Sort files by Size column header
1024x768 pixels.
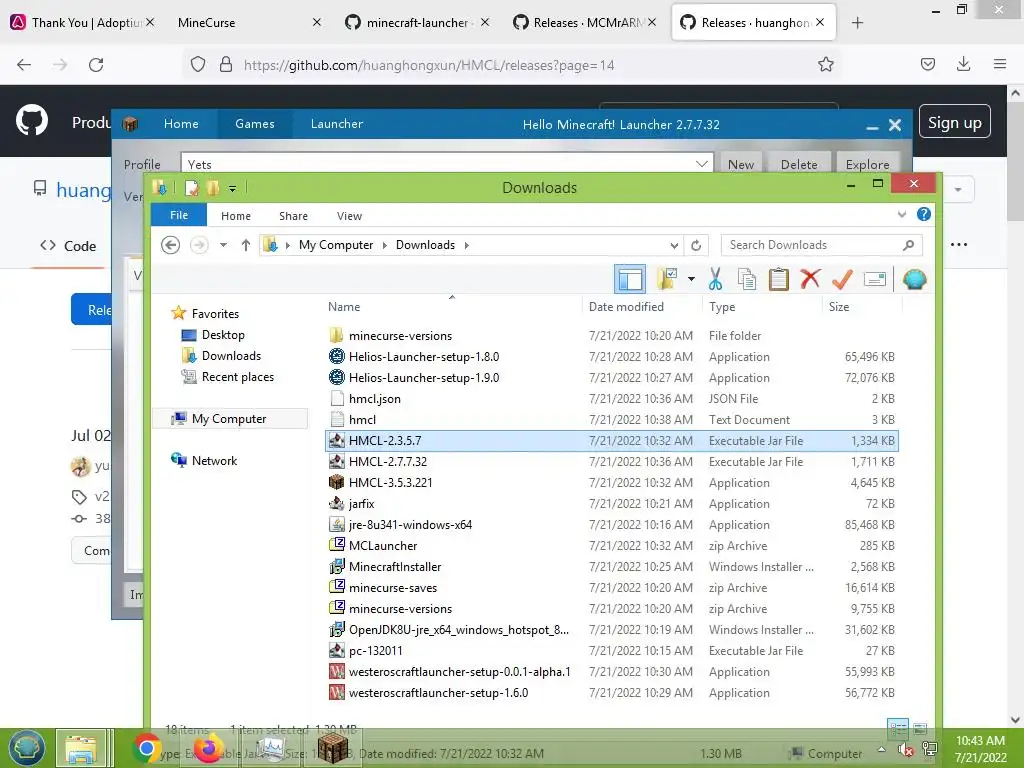point(839,307)
